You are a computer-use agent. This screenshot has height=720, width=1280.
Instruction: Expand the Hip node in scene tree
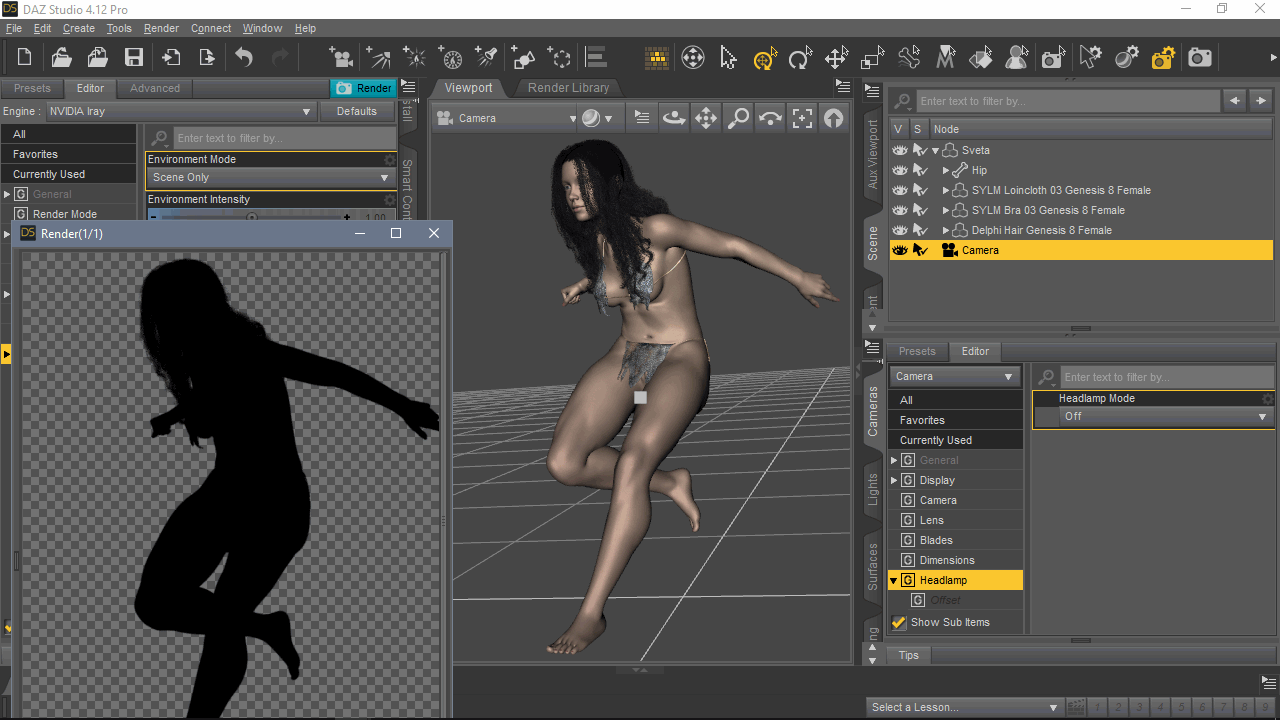(946, 170)
